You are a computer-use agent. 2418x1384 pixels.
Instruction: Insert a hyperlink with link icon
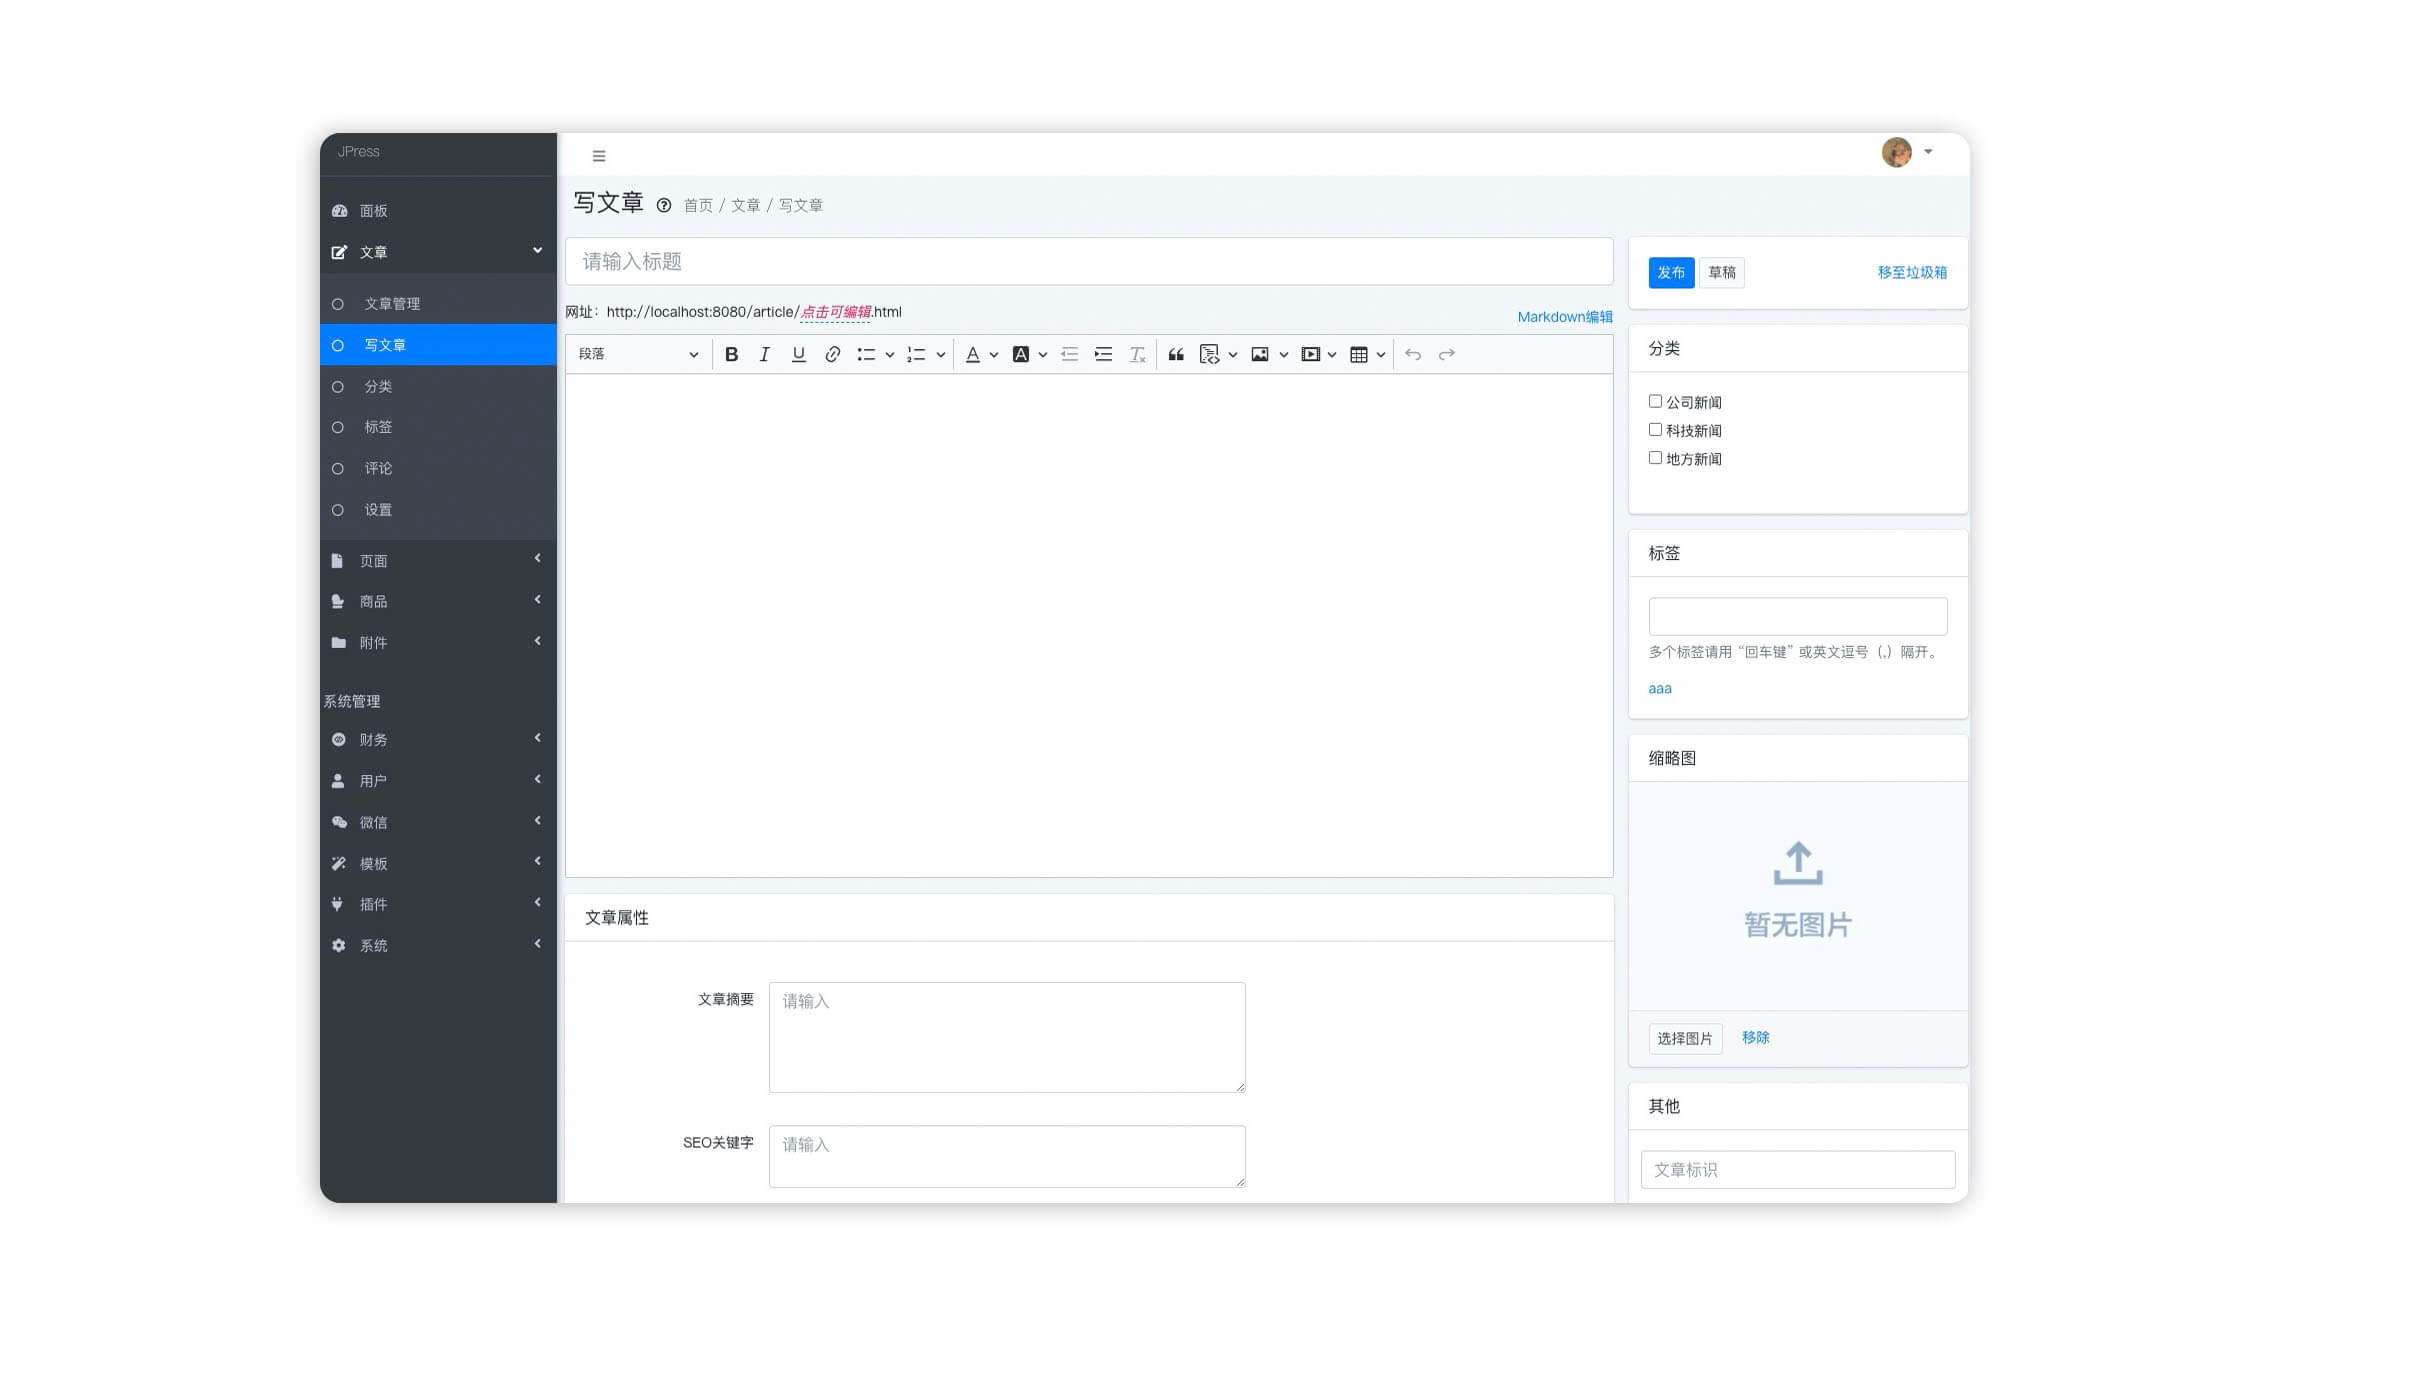(832, 354)
